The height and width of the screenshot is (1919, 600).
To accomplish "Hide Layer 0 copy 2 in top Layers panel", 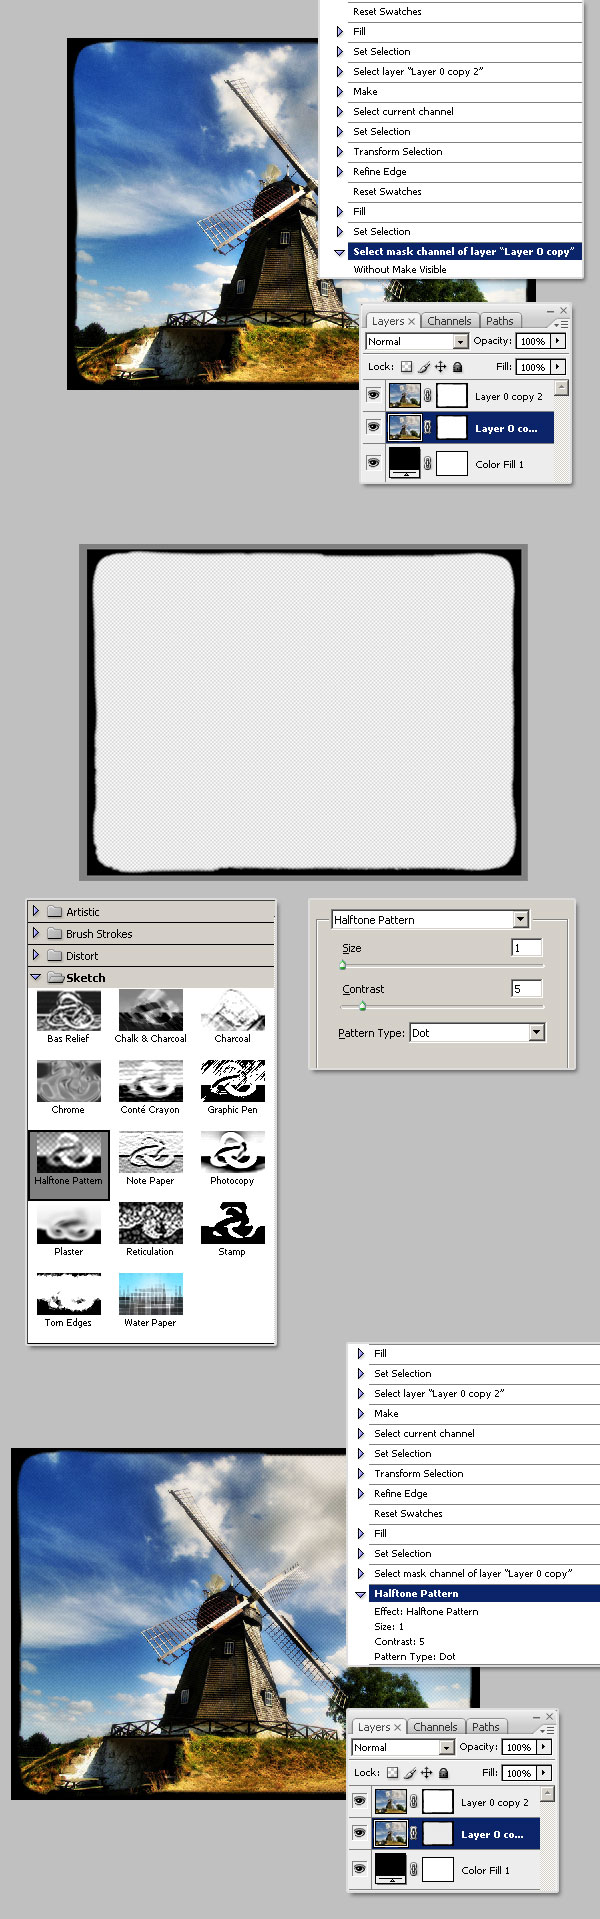I will (x=373, y=396).
